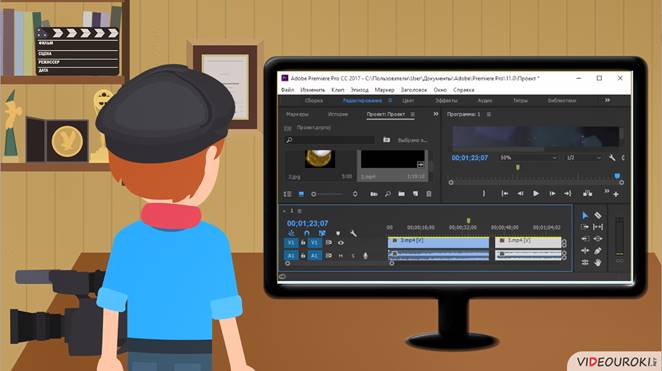The height and width of the screenshot is (371, 662).
Task: Click the Play button in Program monitor
Action: [x=536, y=193]
